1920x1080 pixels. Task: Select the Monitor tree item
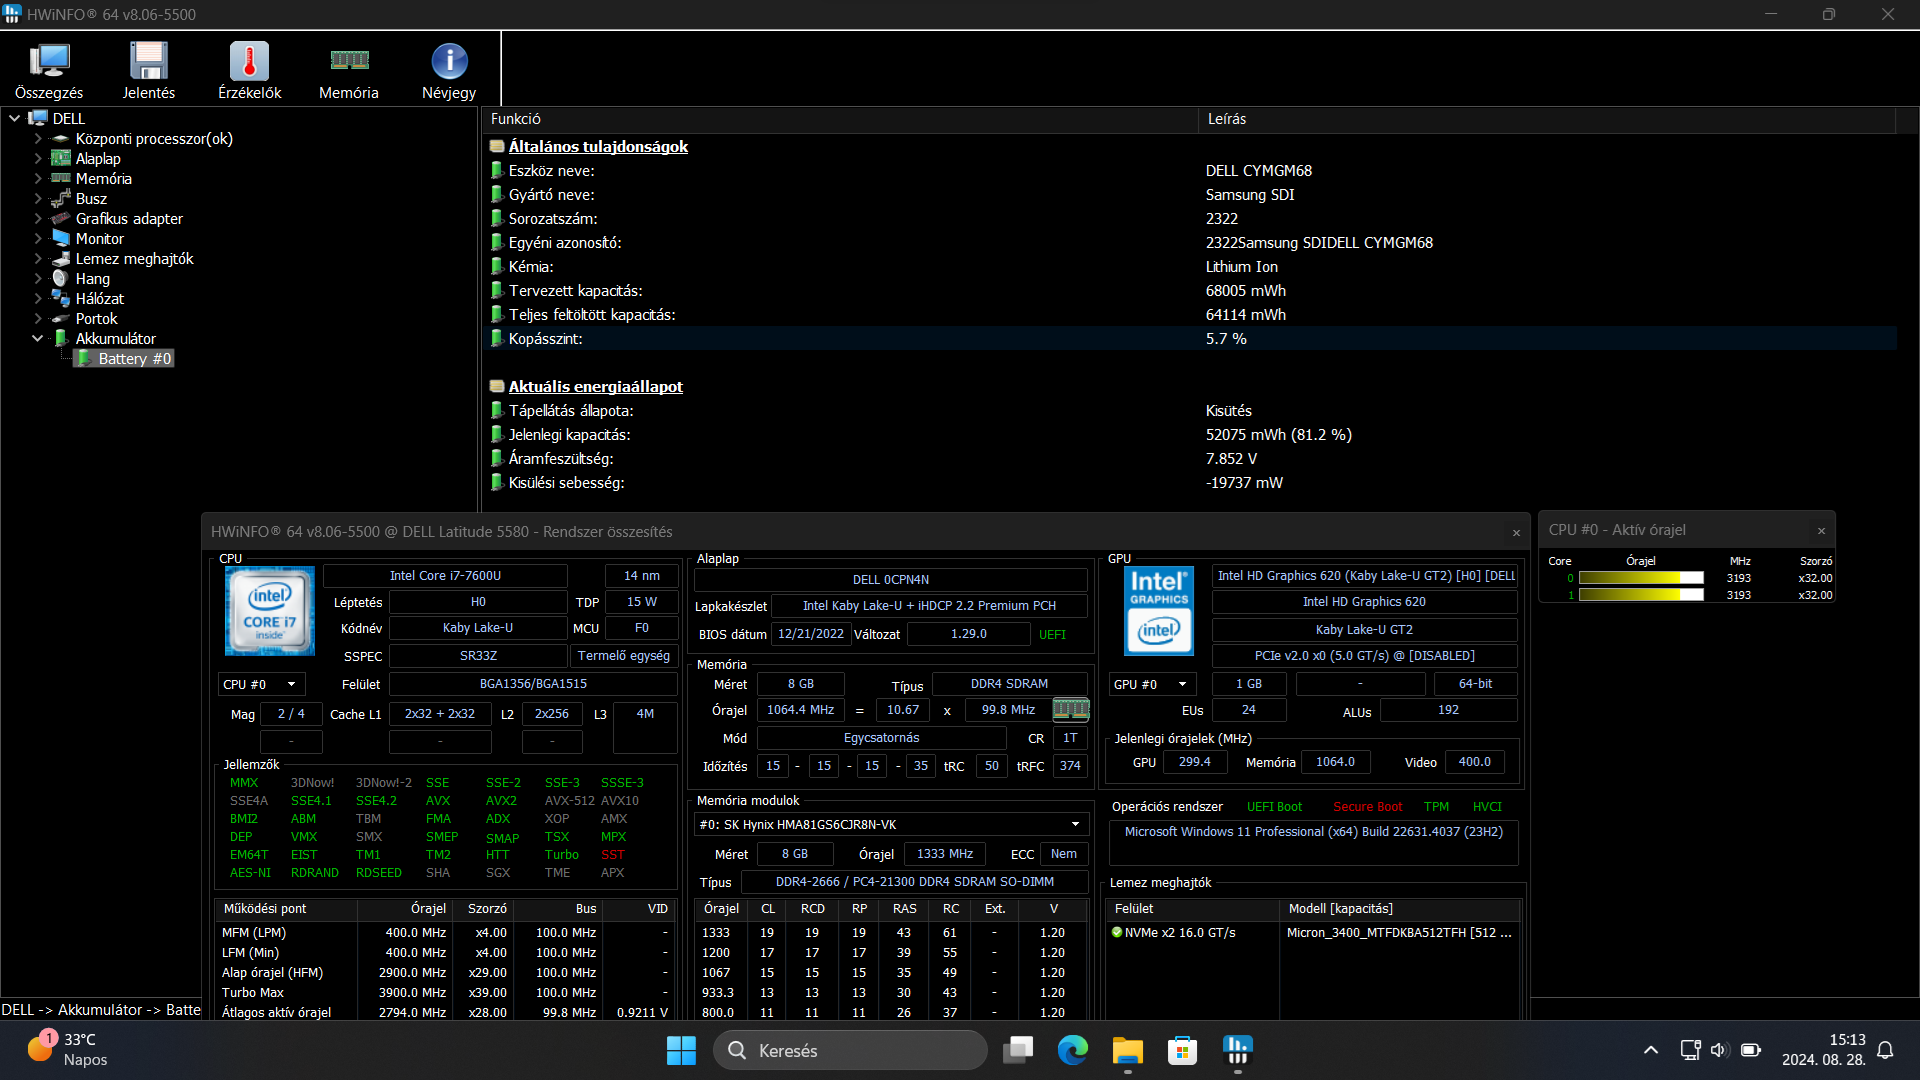tap(100, 238)
